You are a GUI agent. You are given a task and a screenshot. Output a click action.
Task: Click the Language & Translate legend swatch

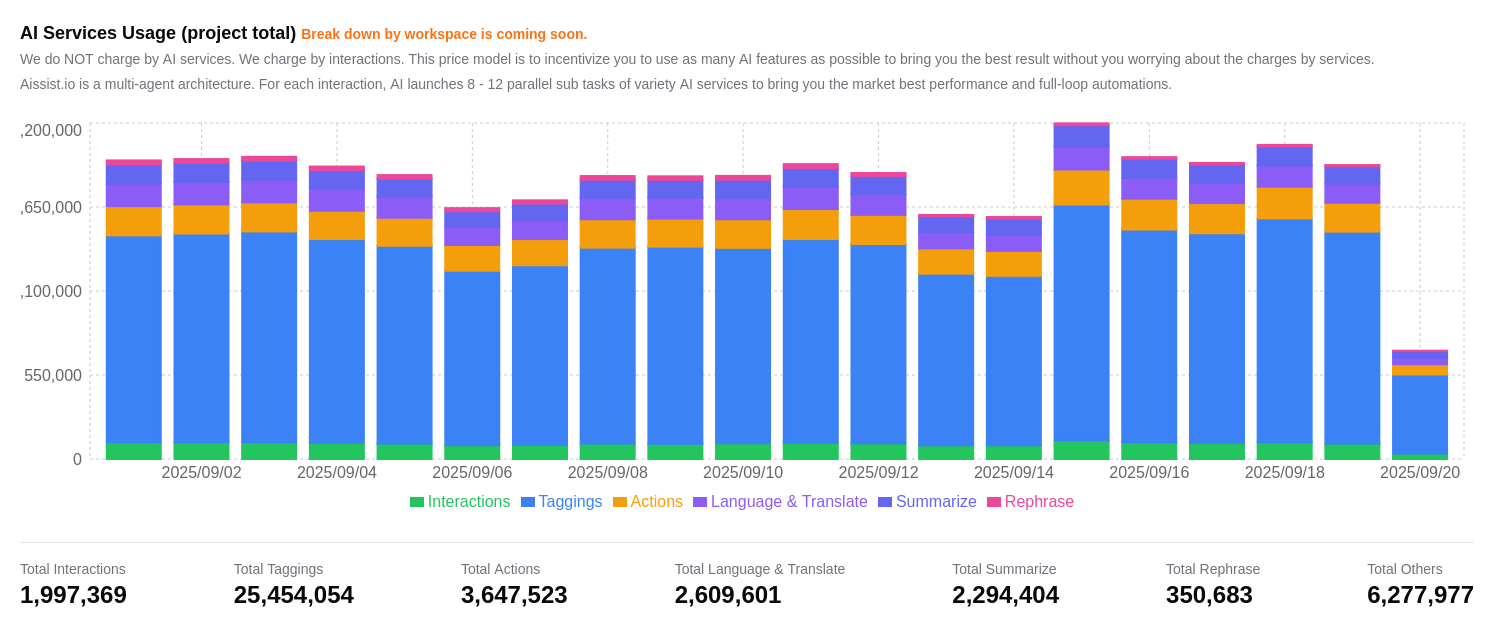point(700,502)
